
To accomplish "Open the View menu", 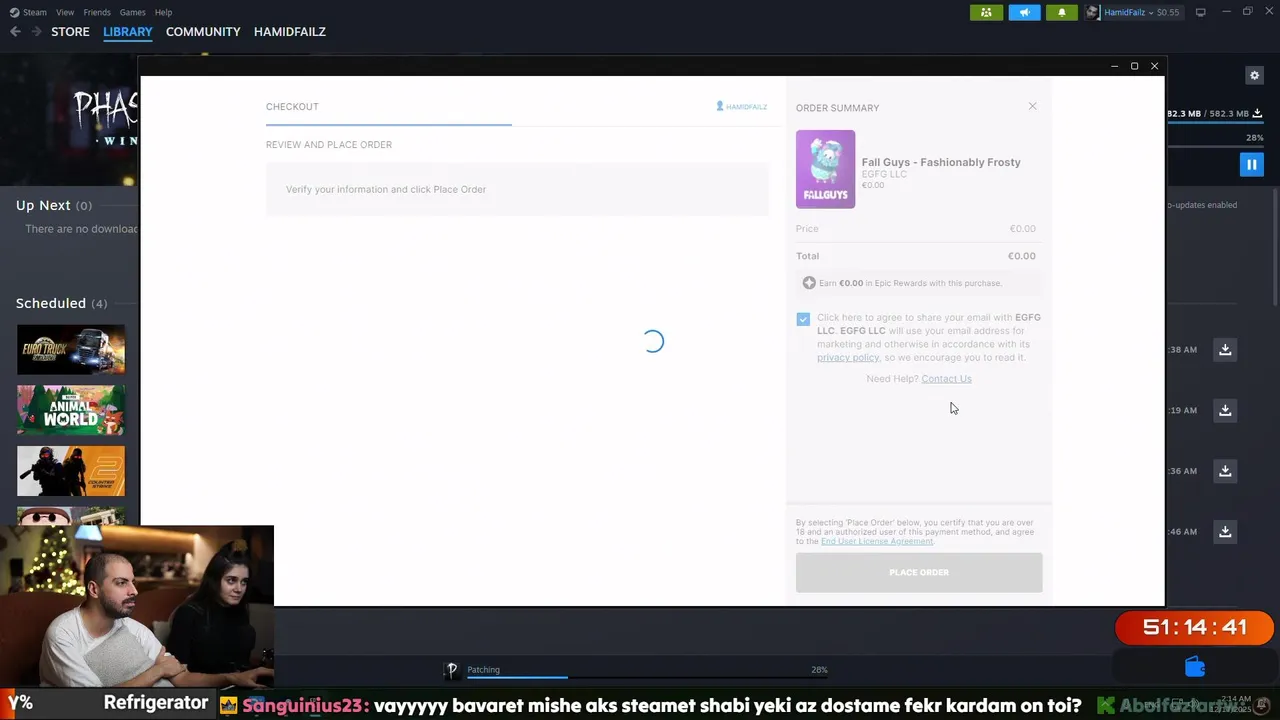I will pyautogui.click(x=65, y=12).
